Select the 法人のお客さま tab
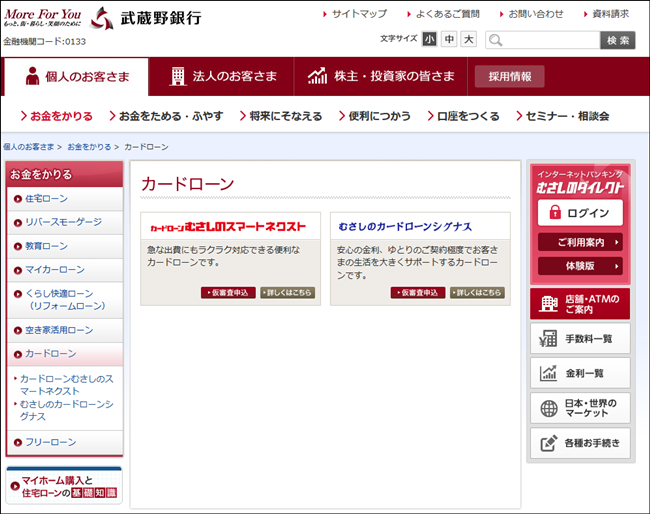This screenshot has height=514, width=650. click(221, 77)
